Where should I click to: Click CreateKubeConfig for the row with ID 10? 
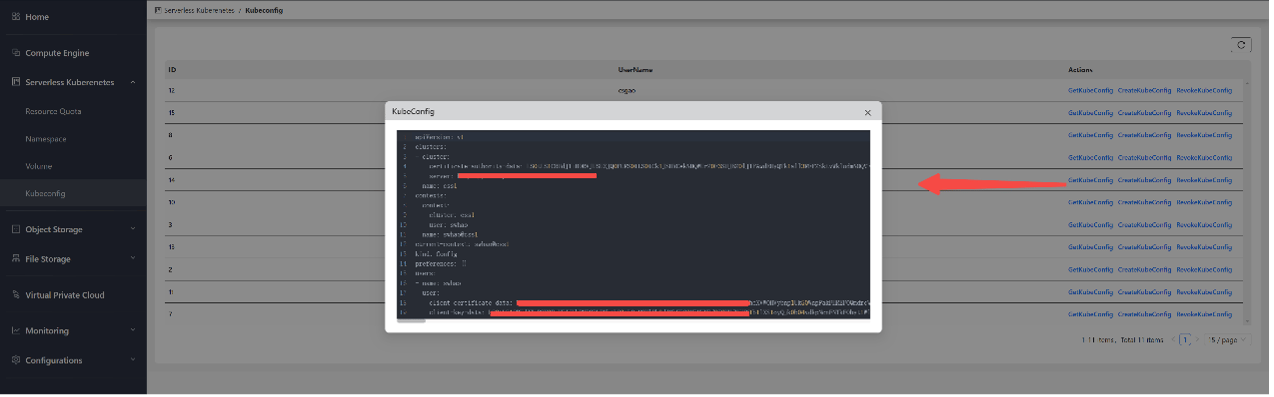click(1144, 202)
